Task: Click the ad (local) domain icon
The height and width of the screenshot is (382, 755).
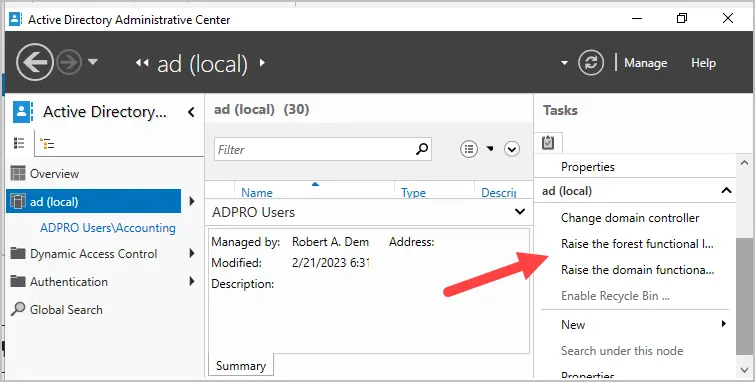Action: [18, 201]
